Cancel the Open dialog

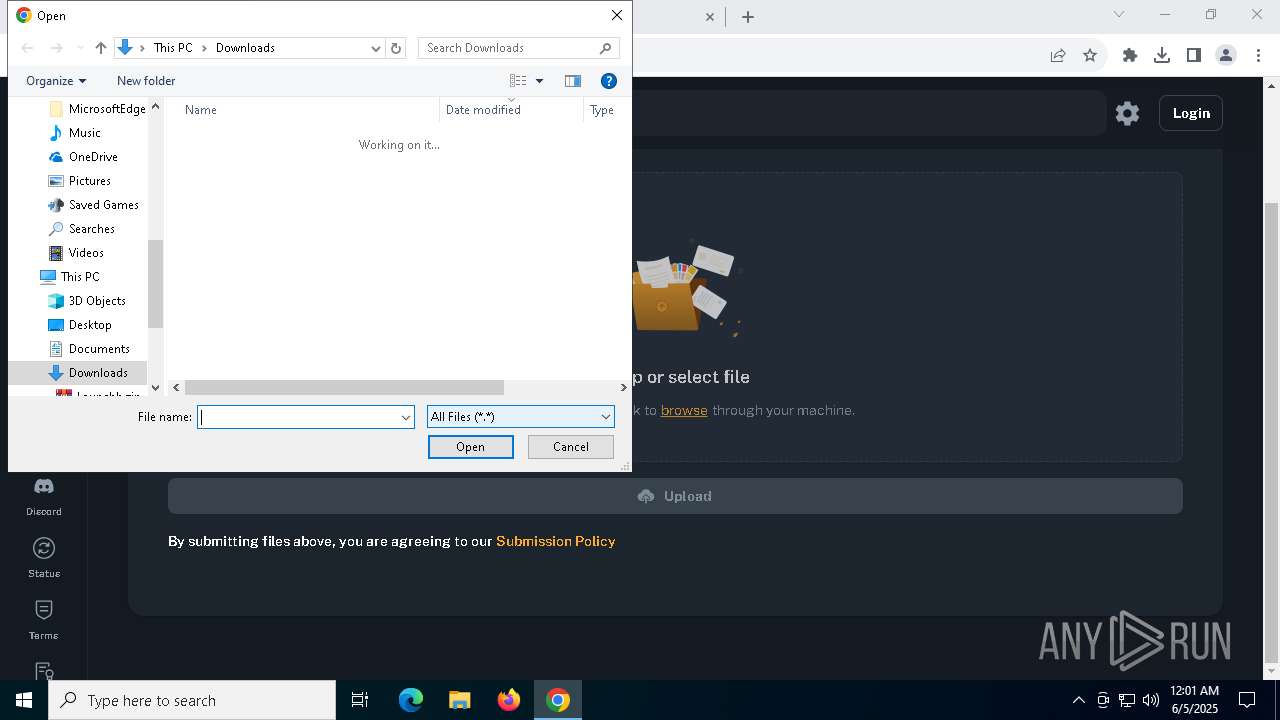[571, 447]
